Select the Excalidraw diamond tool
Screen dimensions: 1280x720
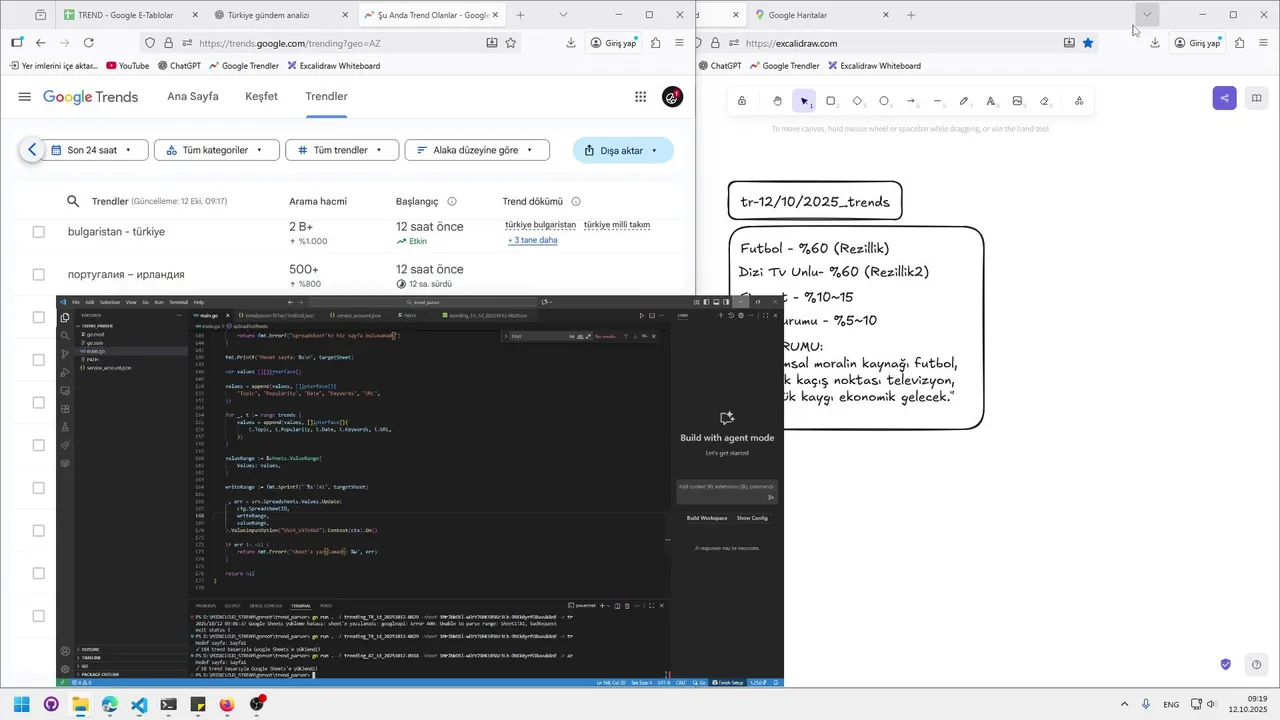[x=858, y=101]
